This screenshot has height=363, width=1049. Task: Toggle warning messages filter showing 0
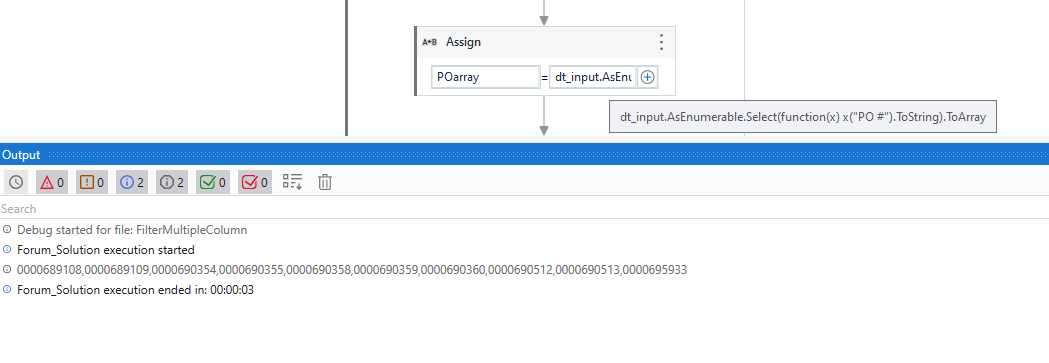pyautogui.click(x=92, y=182)
